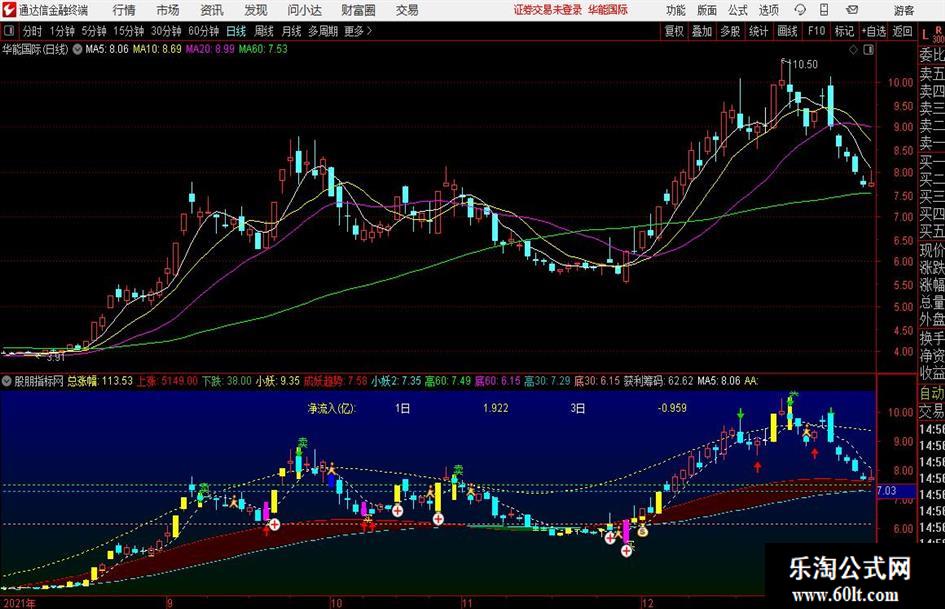The width and height of the screenshot is (945, 609).
Task: Click the MA20: 8.99 value
Action: click(210, 49)
